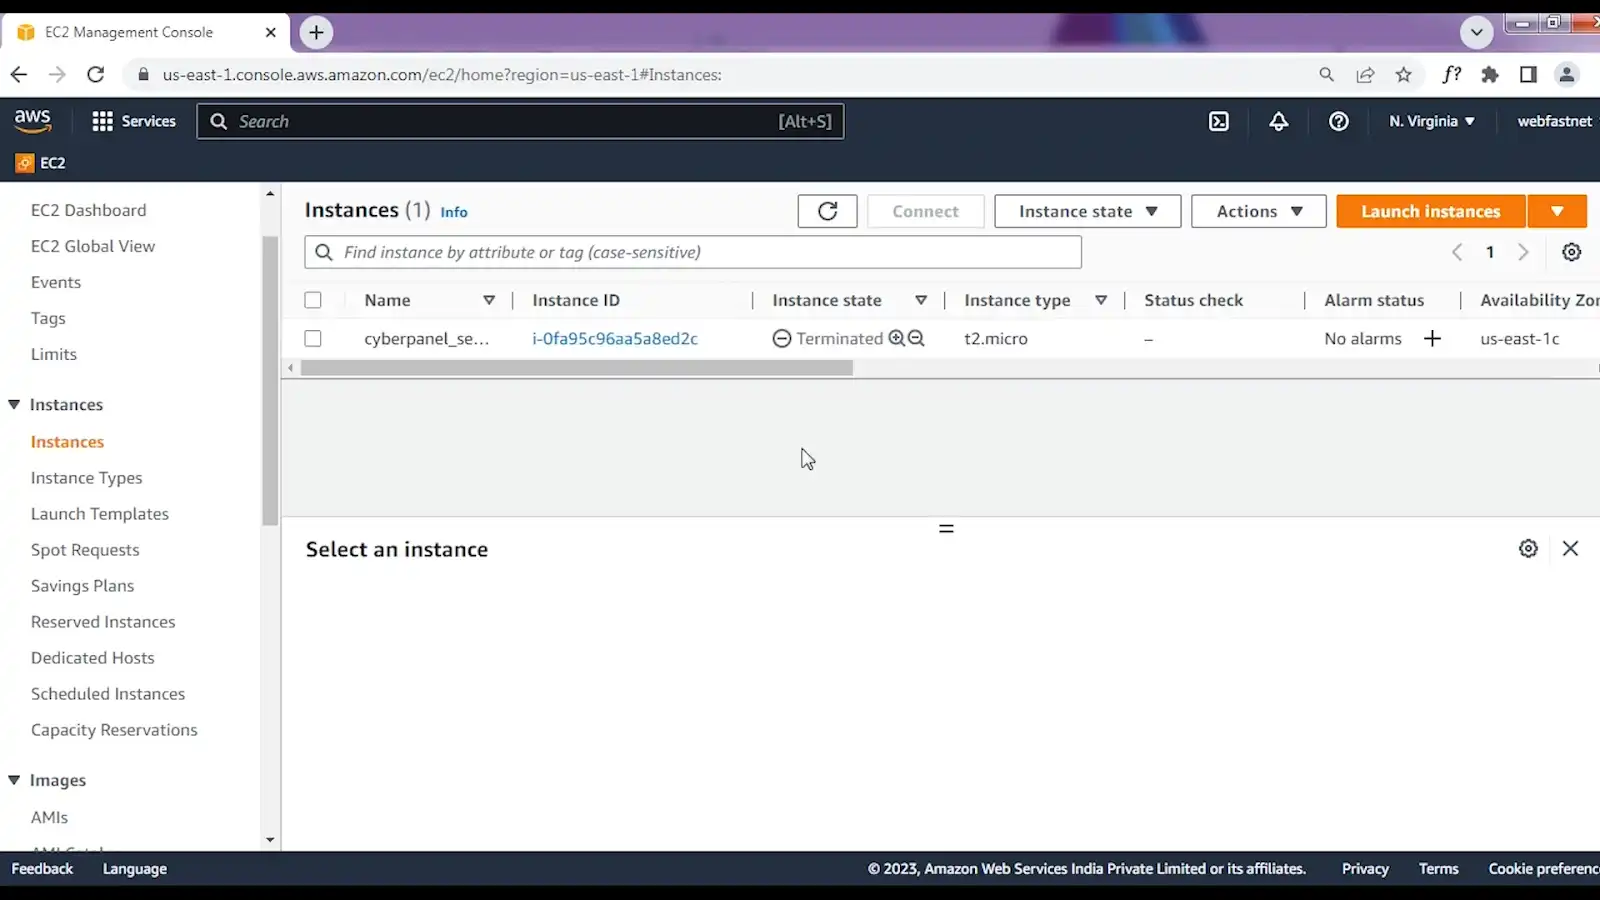Open the Instance state dropdown button

1088,211
